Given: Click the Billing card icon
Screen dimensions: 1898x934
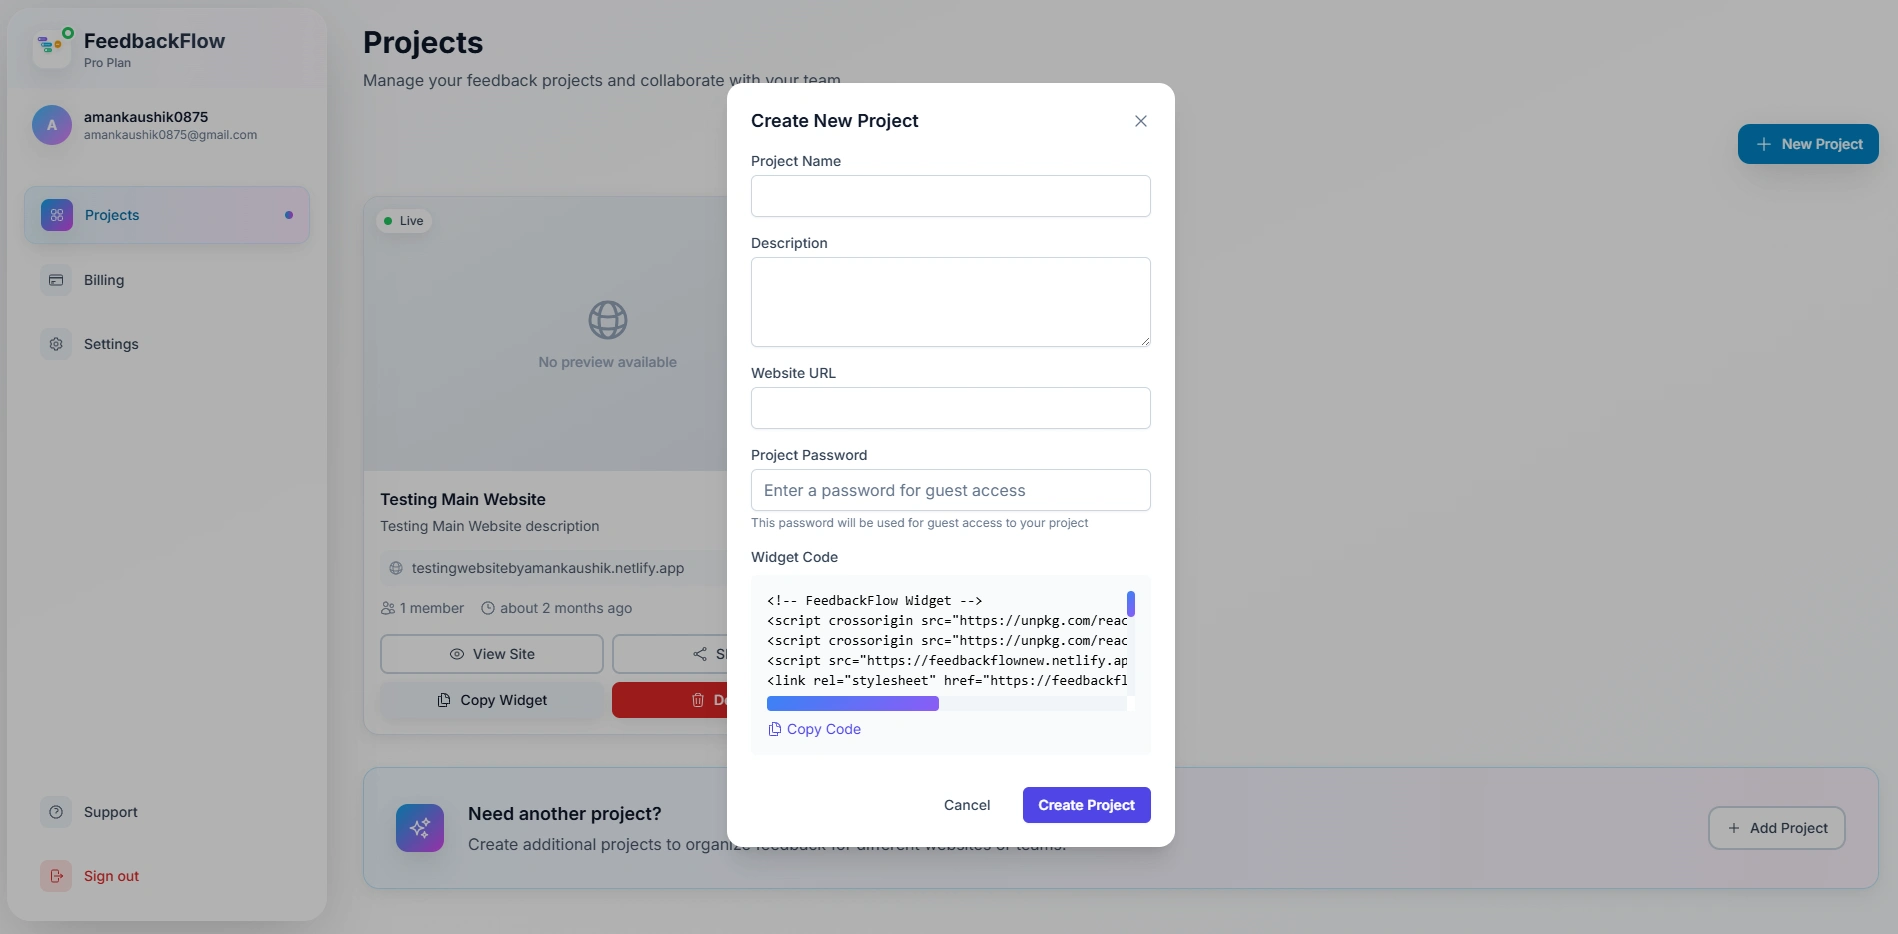Looking at the screenshot, I should [56, 280].
